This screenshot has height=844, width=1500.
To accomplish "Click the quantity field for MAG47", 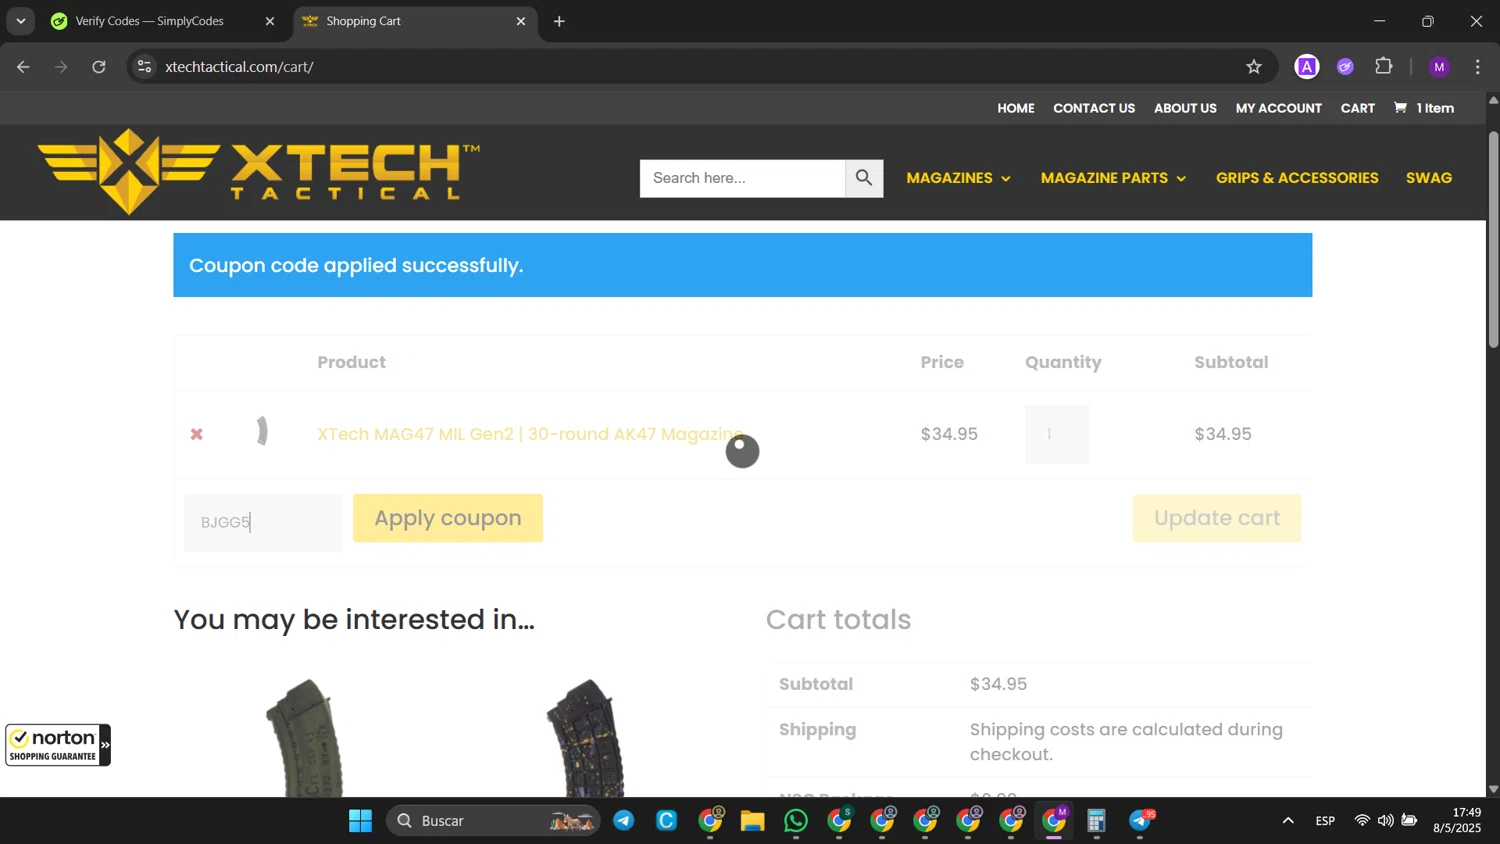I will coord(1056,434).
